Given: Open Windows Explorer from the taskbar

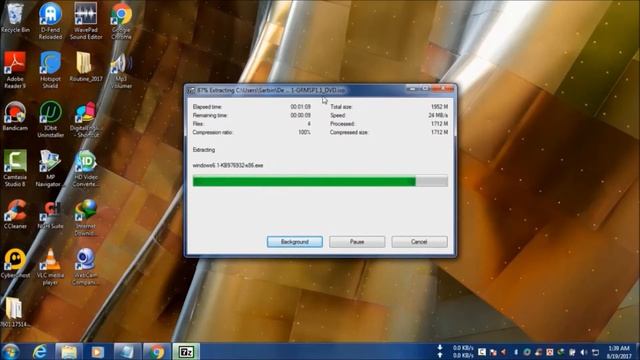Looking at the screenshot, I should coord(69,351).
